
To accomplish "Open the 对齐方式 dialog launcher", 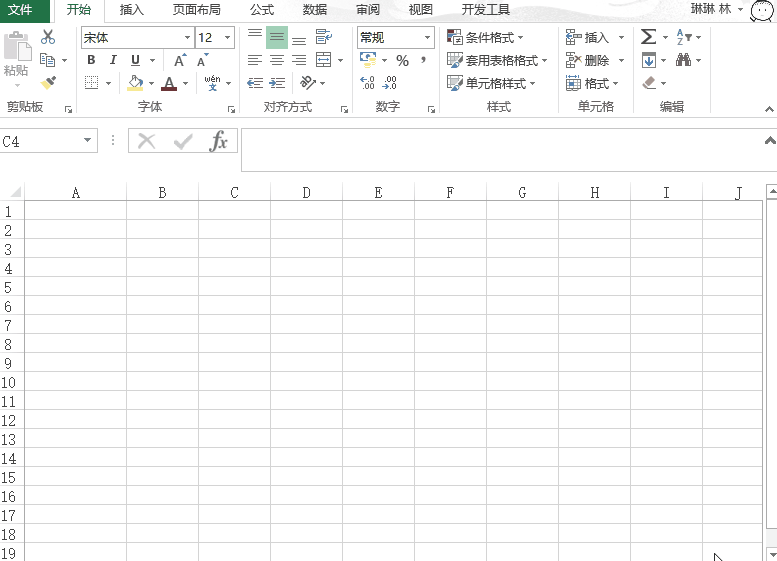I will tap(344, 110).
